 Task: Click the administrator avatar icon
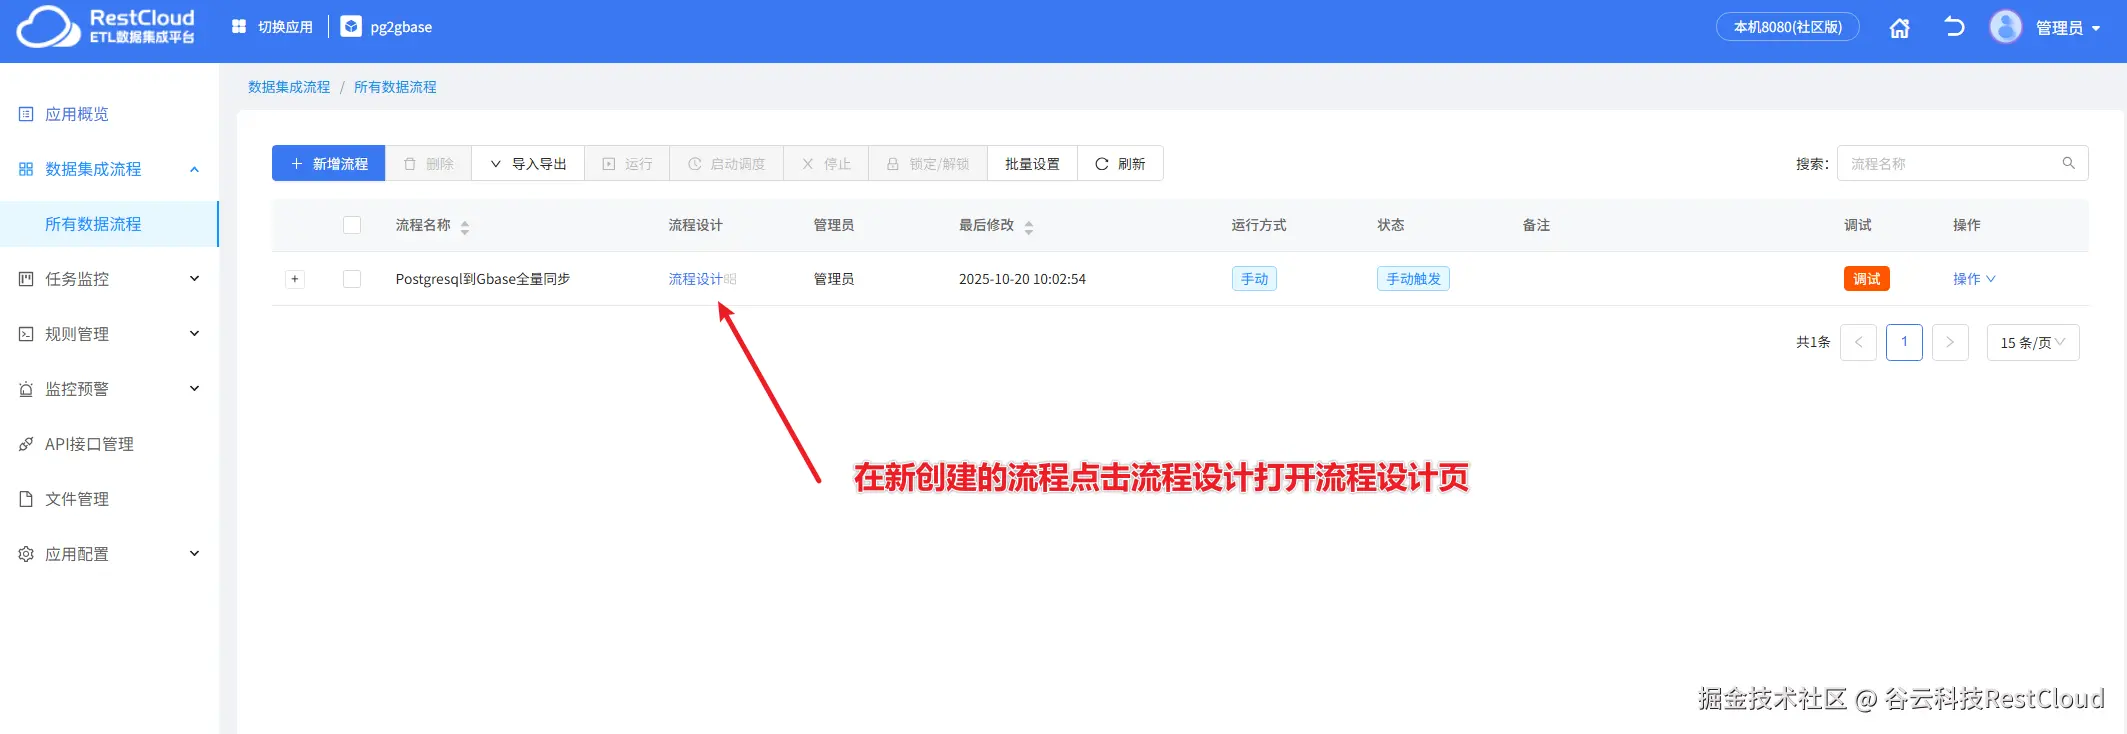click(x=2005, y=27)
